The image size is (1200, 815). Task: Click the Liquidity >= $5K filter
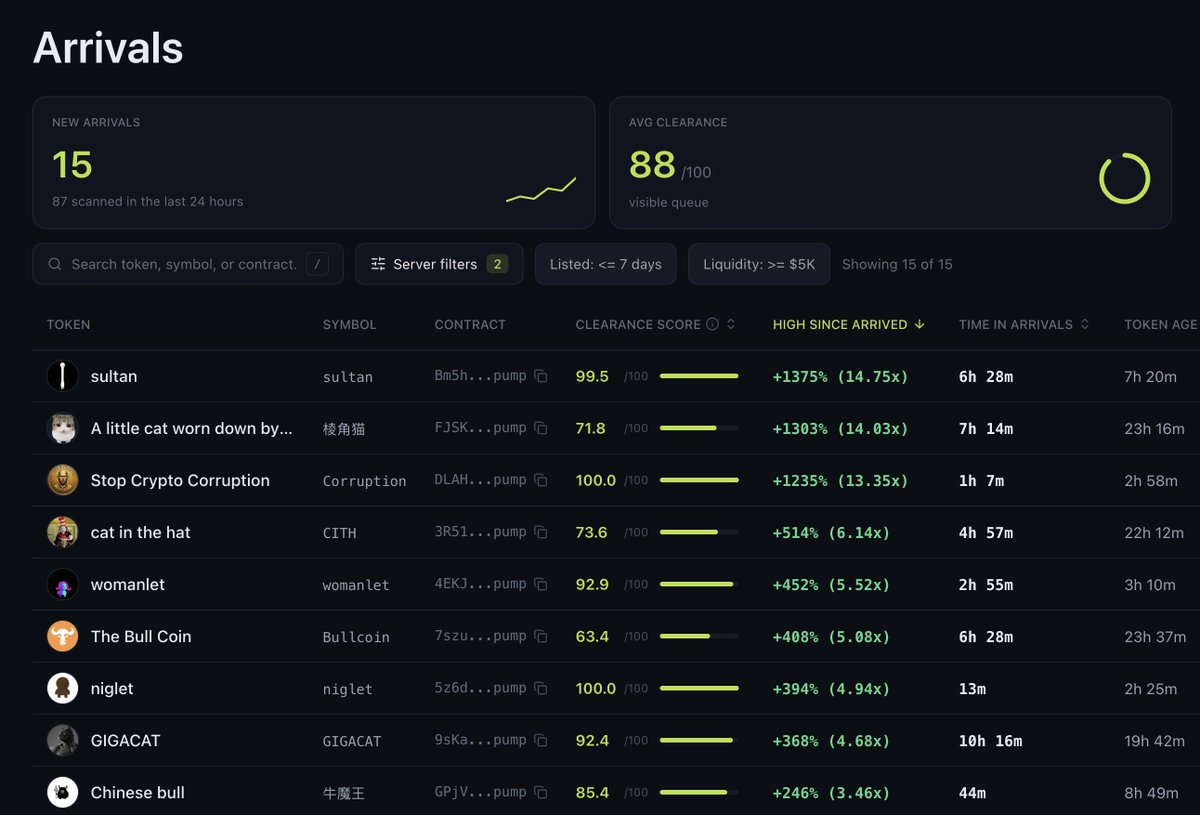tap(759, 264)
